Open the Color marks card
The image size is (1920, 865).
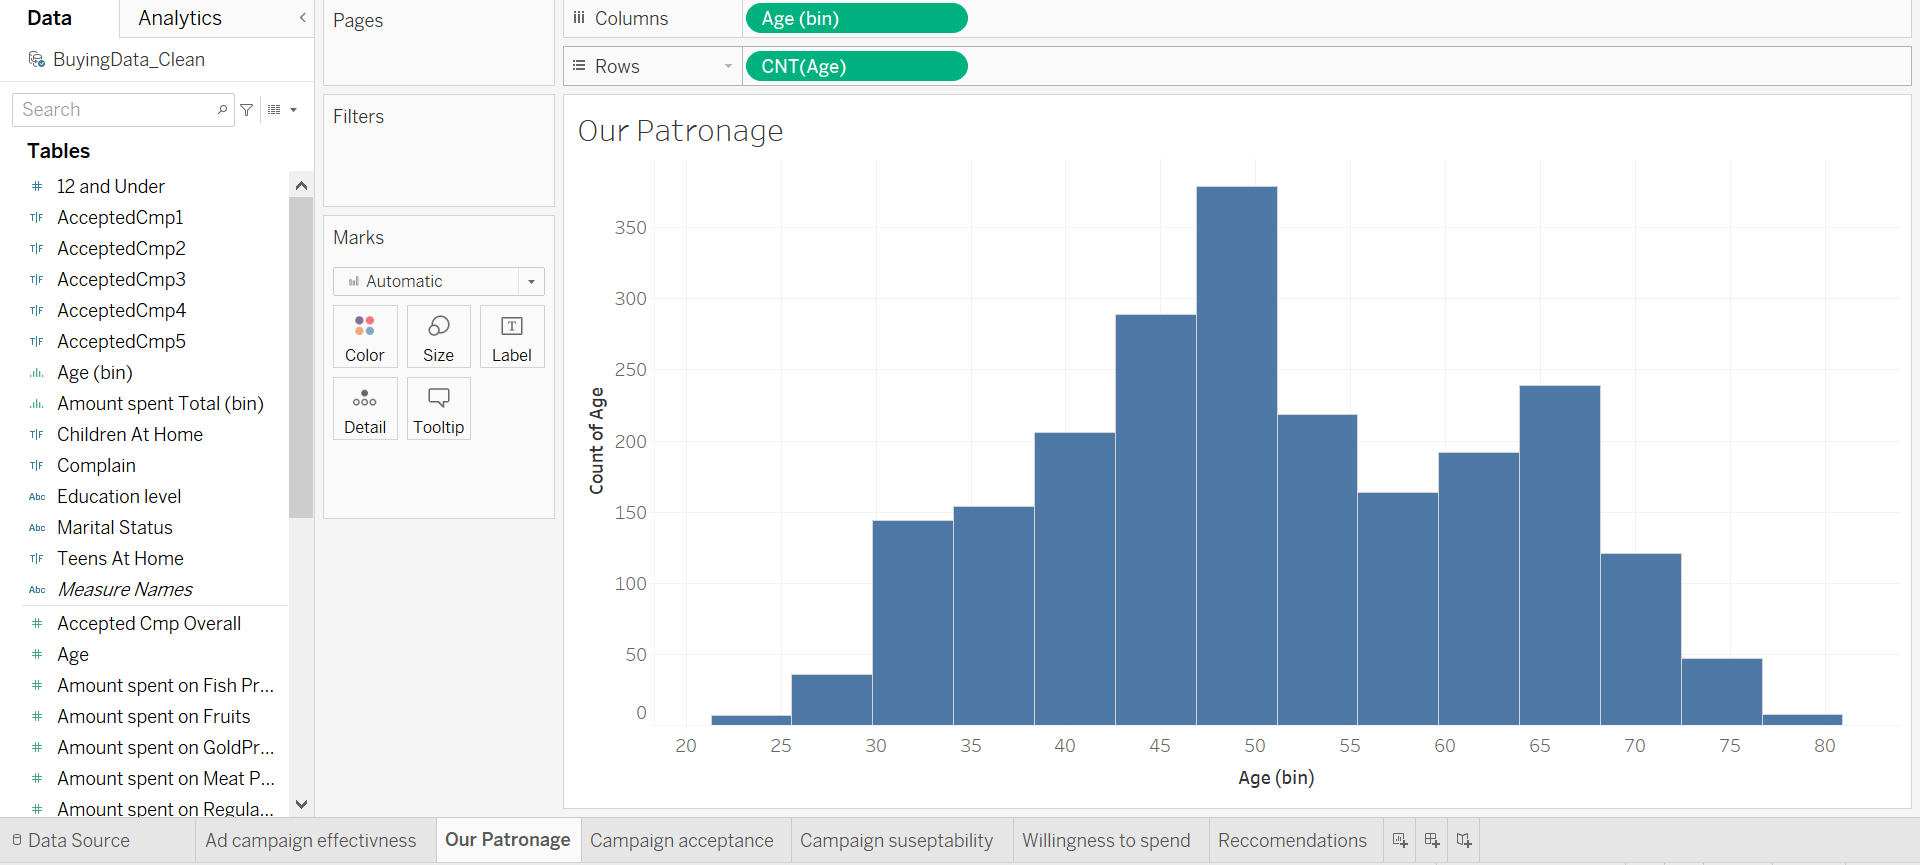(x=365, y=337)
